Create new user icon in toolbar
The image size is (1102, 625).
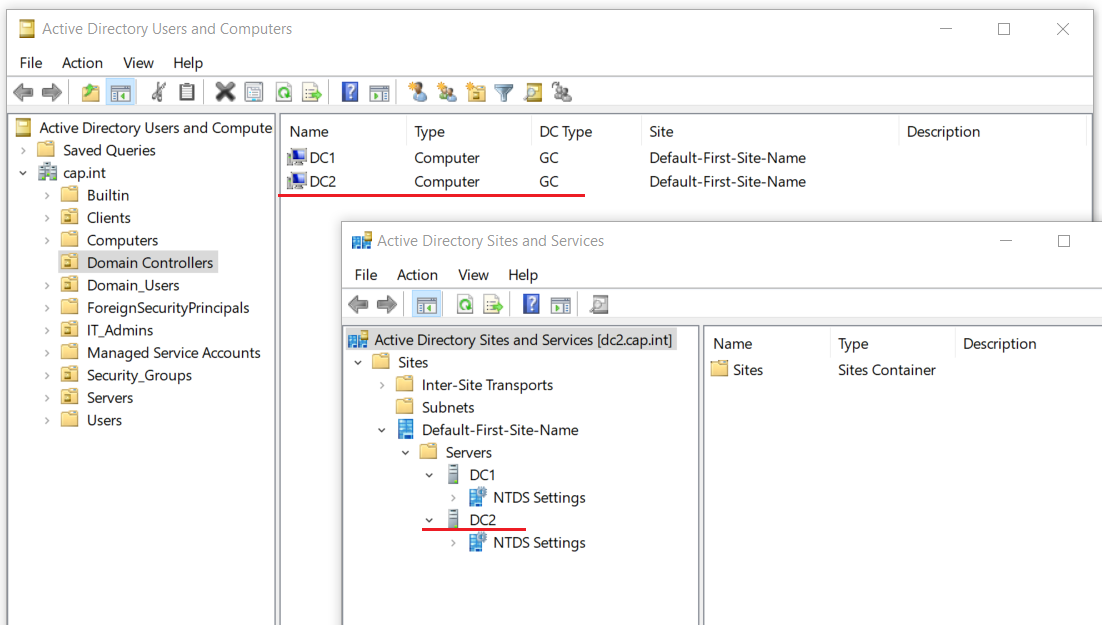tap(417, 92)
